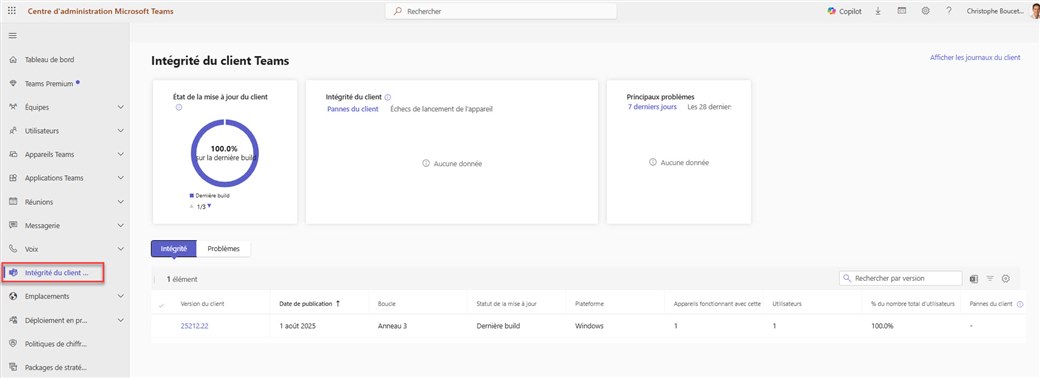Click the downloads arrow icon in header

pos(878,11)
